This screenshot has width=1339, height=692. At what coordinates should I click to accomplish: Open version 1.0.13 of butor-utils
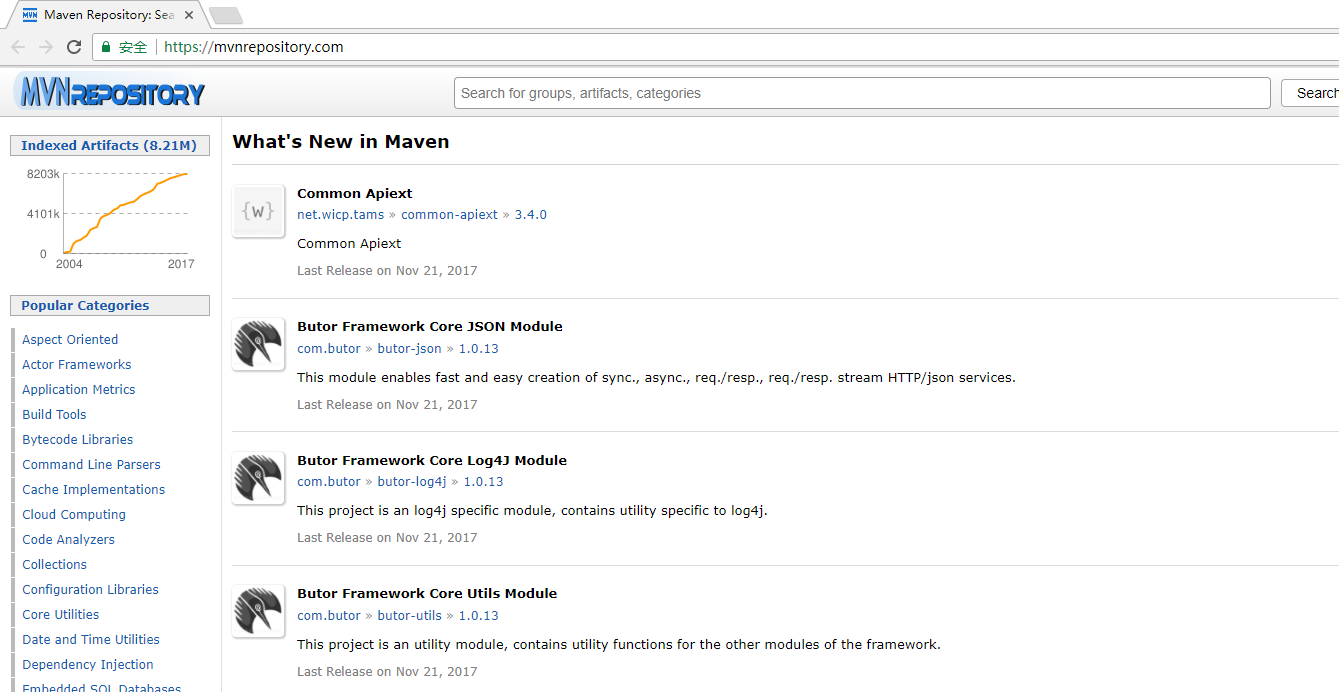478,616
